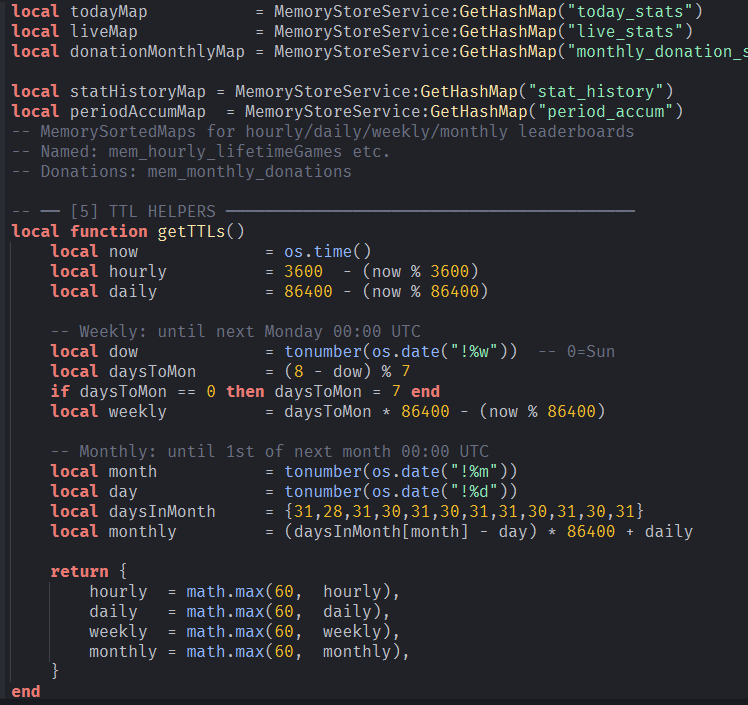This screenshot has height=705, width=748.
Task: Click the 'local now' declaration name
Action: click(123, 251)
